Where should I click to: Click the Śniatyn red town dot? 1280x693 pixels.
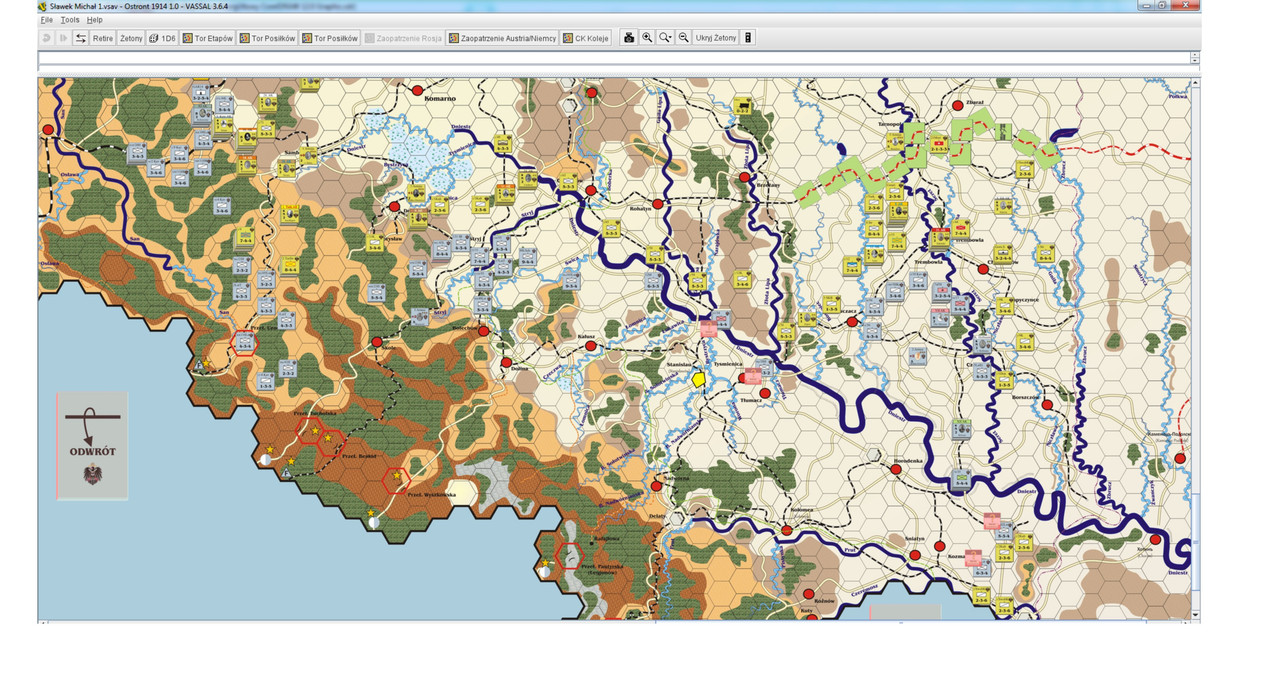pyautogui.click(x=914, y=554)
